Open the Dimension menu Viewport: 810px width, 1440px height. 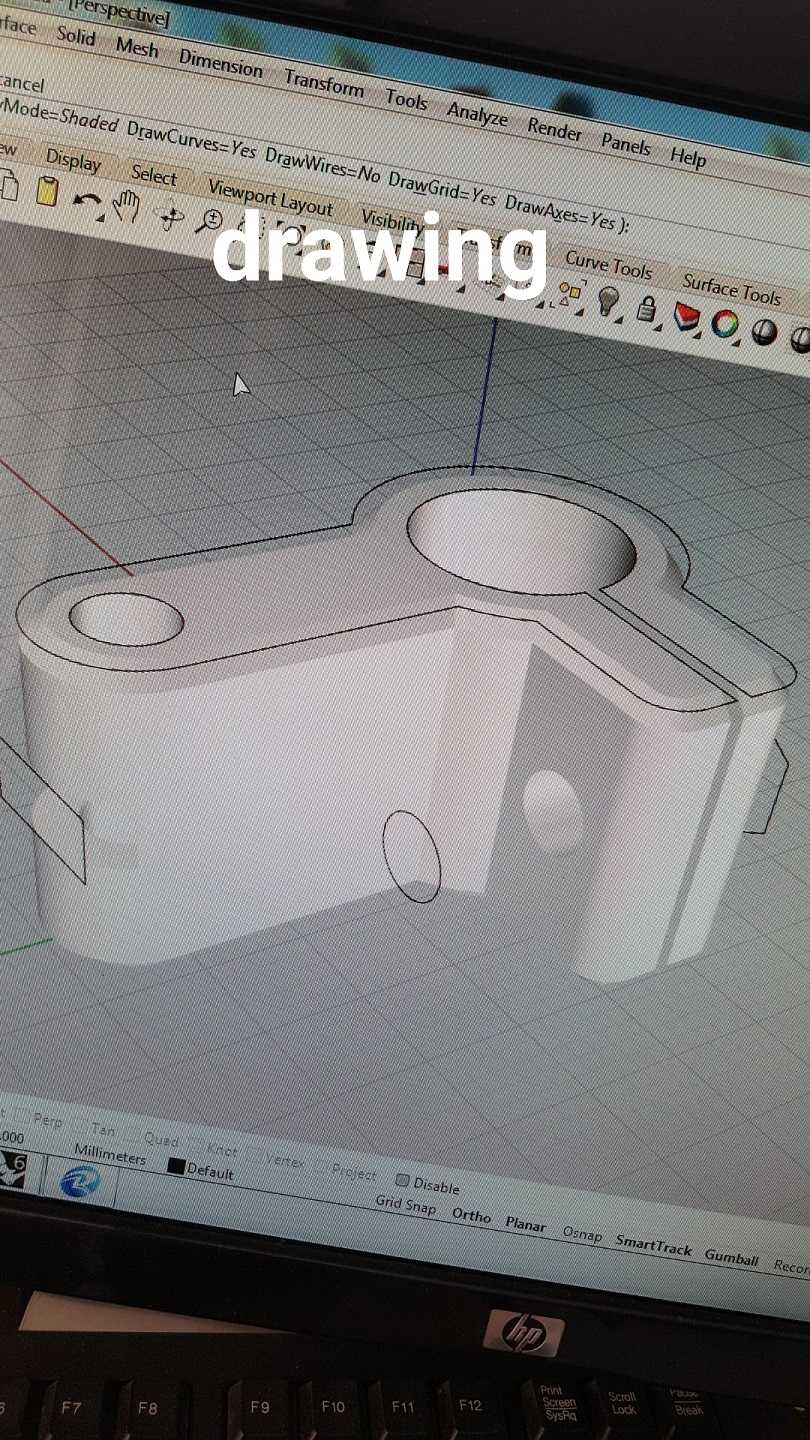220,63
